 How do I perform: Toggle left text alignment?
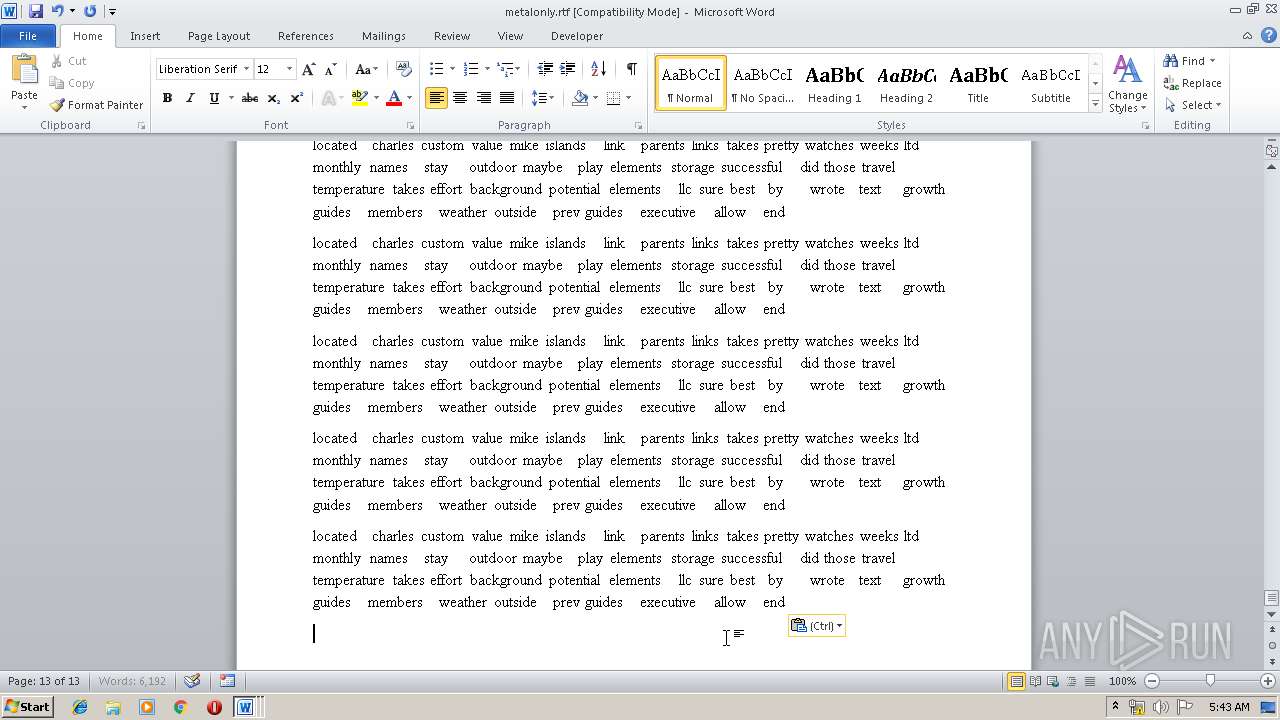(x=436, y=98)
